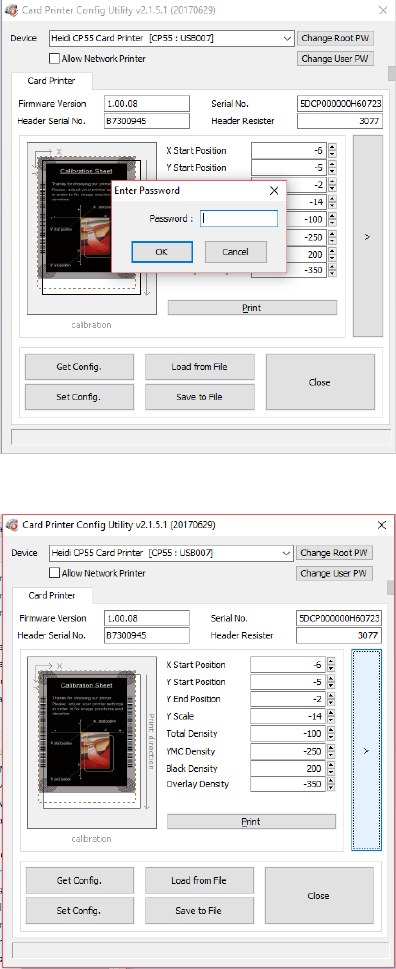Increase X Start Position in window without a dialog
396x969 pixels.
click(331, 661)
